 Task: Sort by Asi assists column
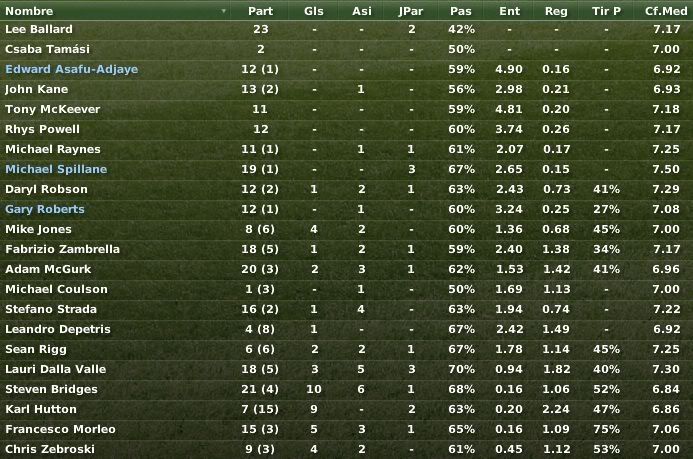pos(362,11)
